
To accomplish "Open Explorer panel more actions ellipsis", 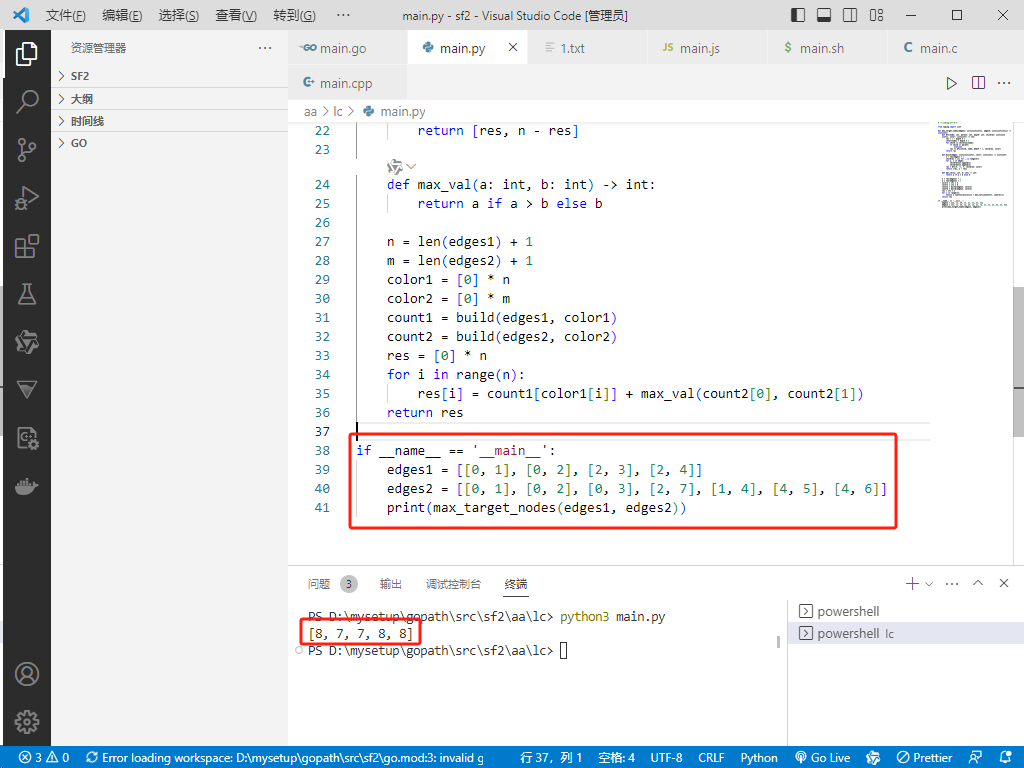I will (x=264, y=48).
